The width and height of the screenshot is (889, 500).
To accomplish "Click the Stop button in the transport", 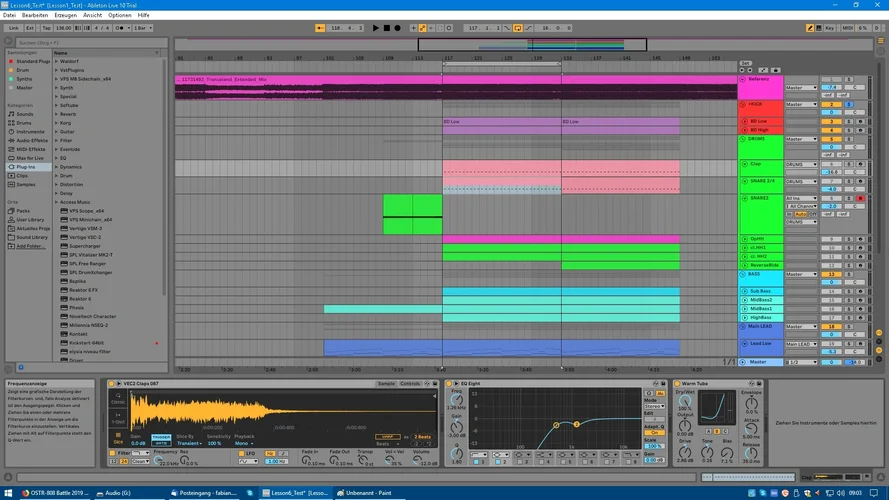I will pyautogui.click(x=386, y=28).
